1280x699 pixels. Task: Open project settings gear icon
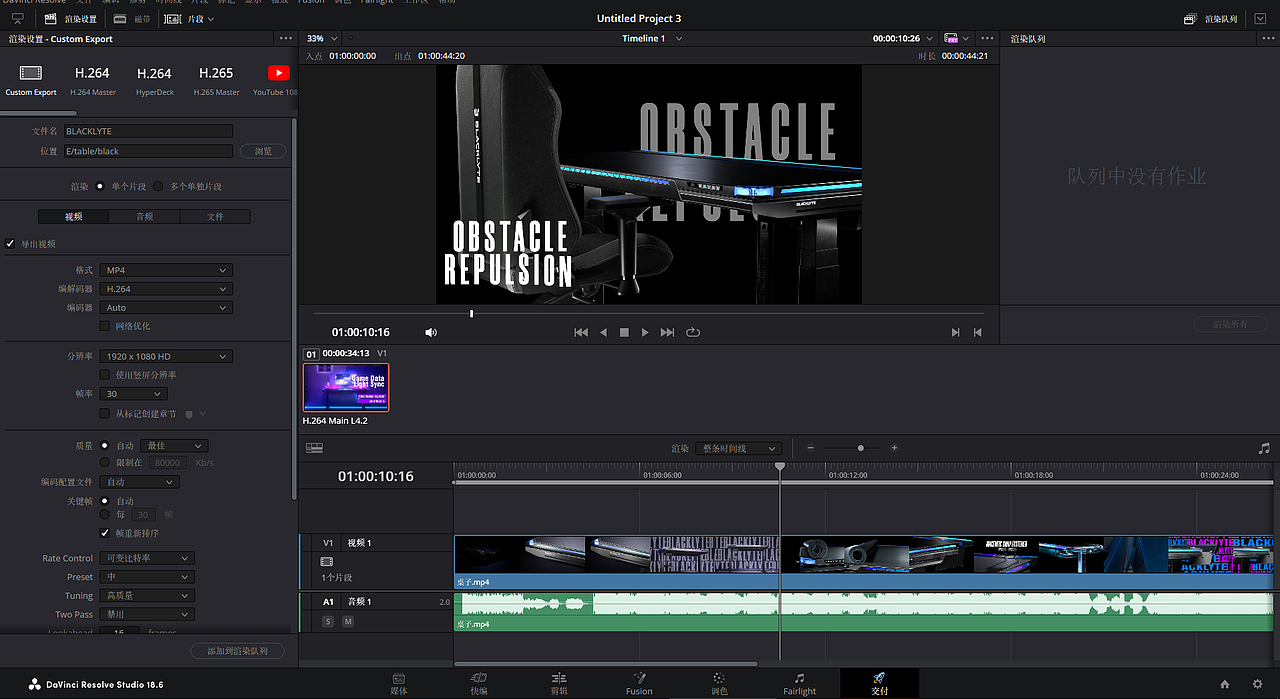[1257, 684]
